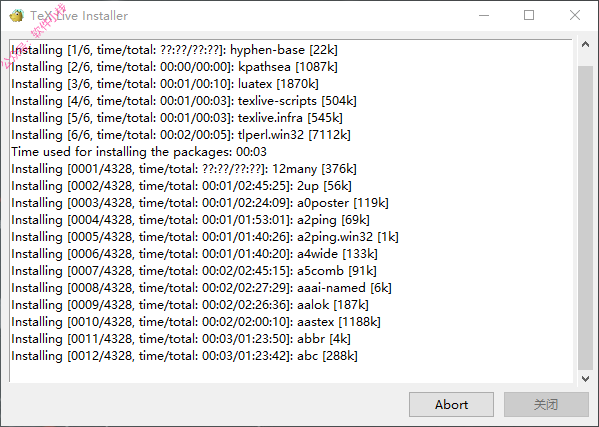The image size is (599, 427).
Task: Click the TeX Live Installer title text
Action: pos(79,16)
